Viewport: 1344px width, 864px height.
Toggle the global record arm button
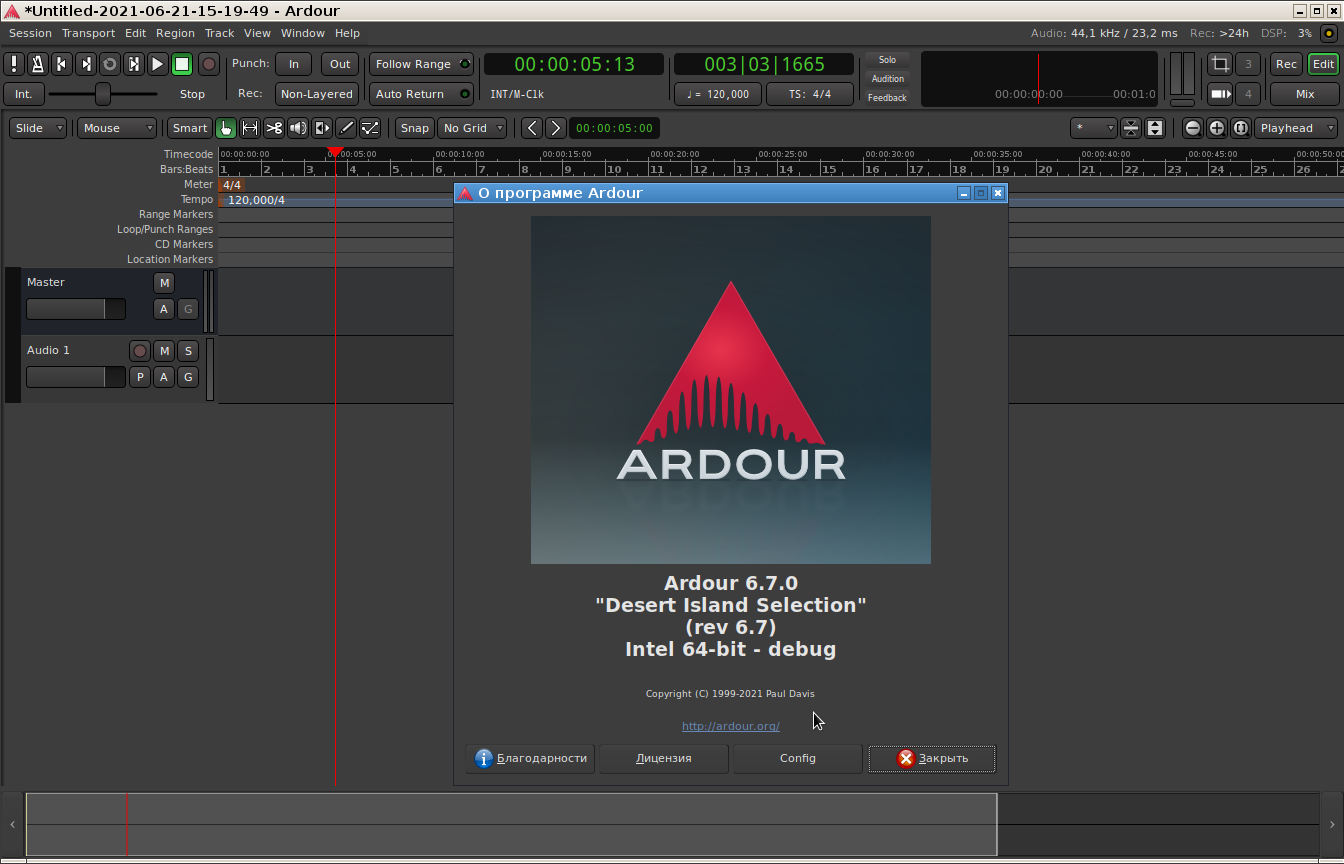209,64
